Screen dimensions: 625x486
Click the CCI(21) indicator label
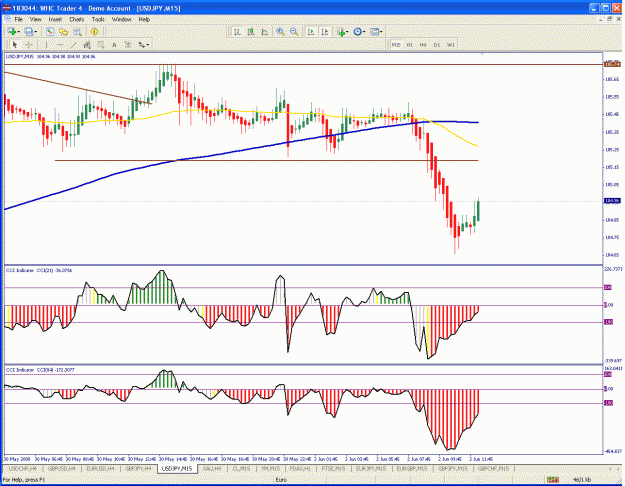[x=39, y=271]
